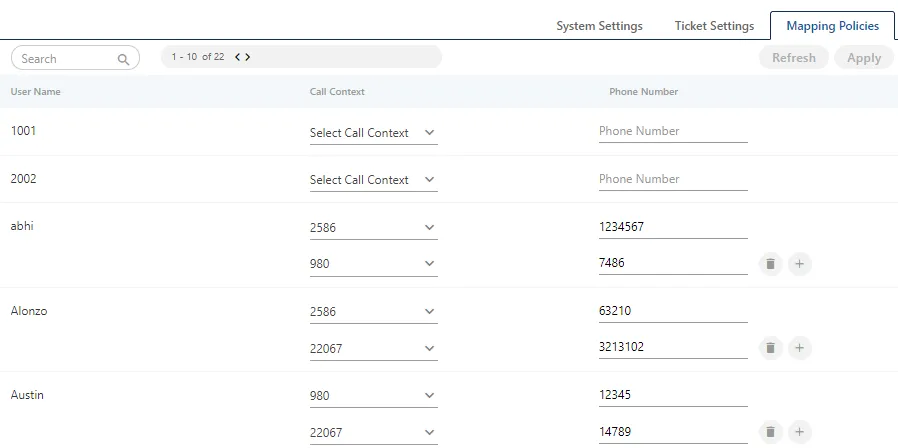Open Call Context dropdown for user 1001

click(373, 133)
